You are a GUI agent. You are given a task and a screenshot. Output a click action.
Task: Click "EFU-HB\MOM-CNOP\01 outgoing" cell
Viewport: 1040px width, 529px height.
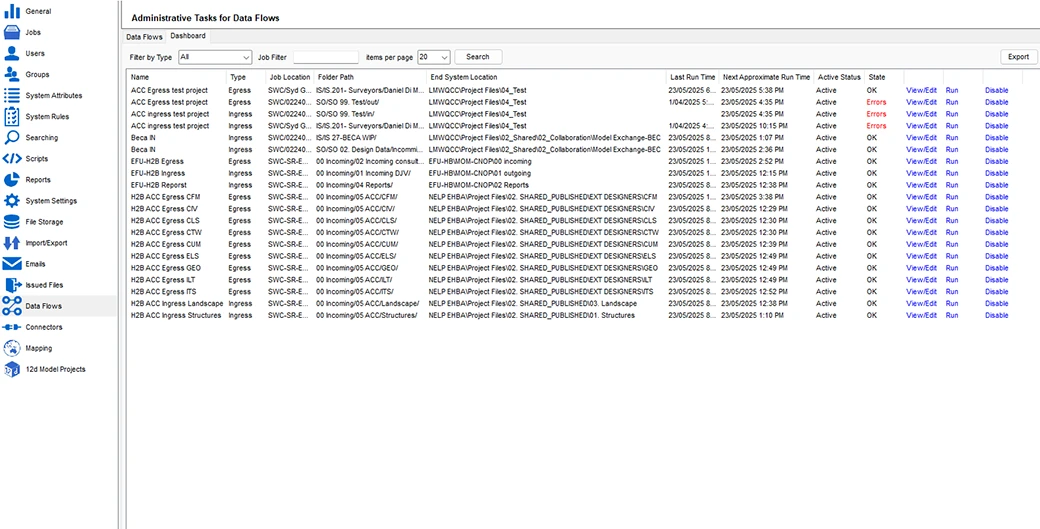pyautogui.click(x=478, y=174)
